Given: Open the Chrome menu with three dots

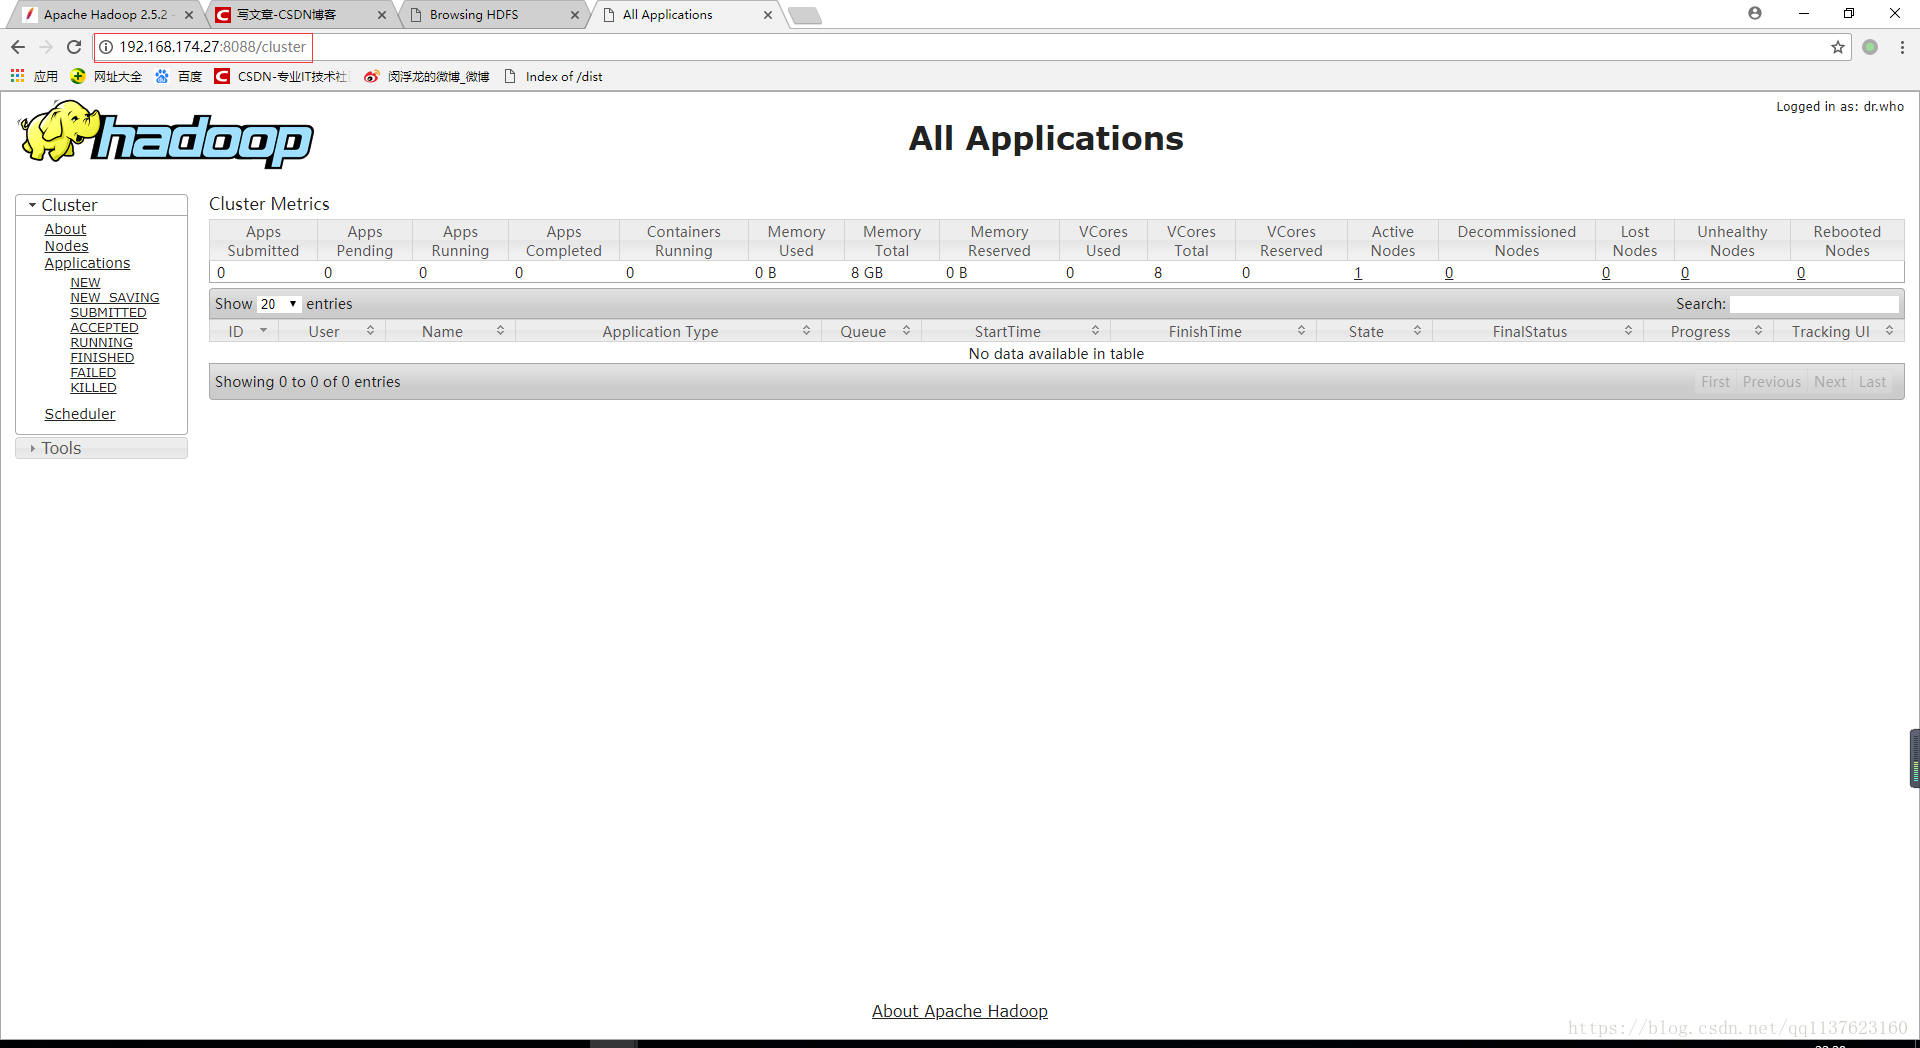Looking at the screenshot, I should click(x=1902, y=47).
